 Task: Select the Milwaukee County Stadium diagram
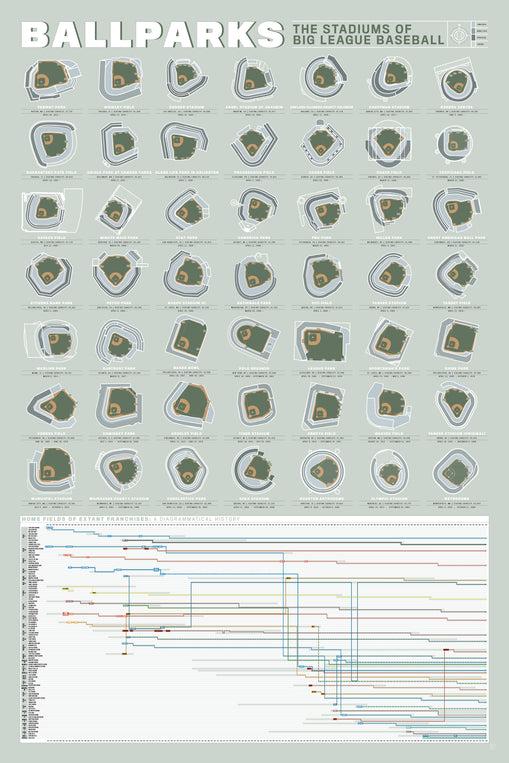[119, 472]
